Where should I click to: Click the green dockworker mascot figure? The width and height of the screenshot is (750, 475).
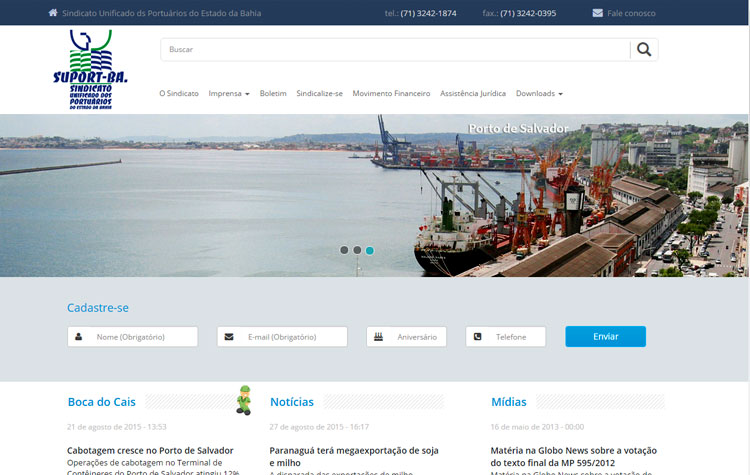[244, 400]
